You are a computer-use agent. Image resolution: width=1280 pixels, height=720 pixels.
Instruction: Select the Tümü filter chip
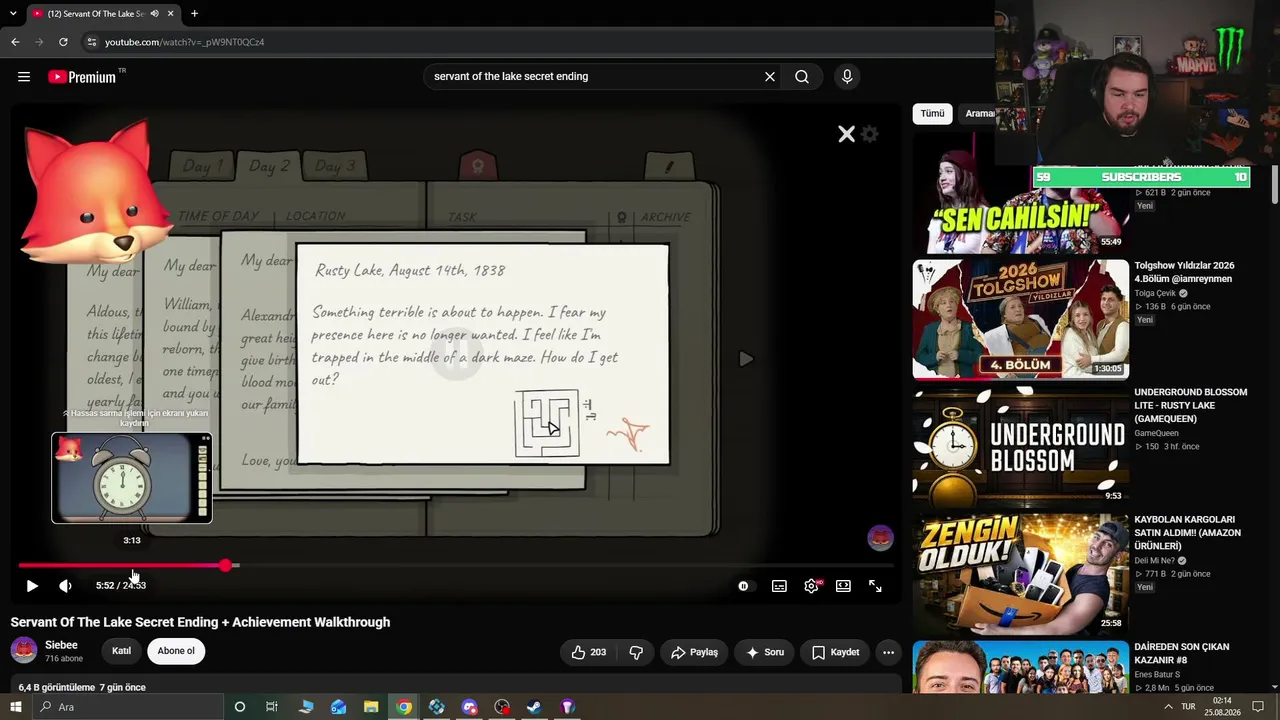point(932,114)
